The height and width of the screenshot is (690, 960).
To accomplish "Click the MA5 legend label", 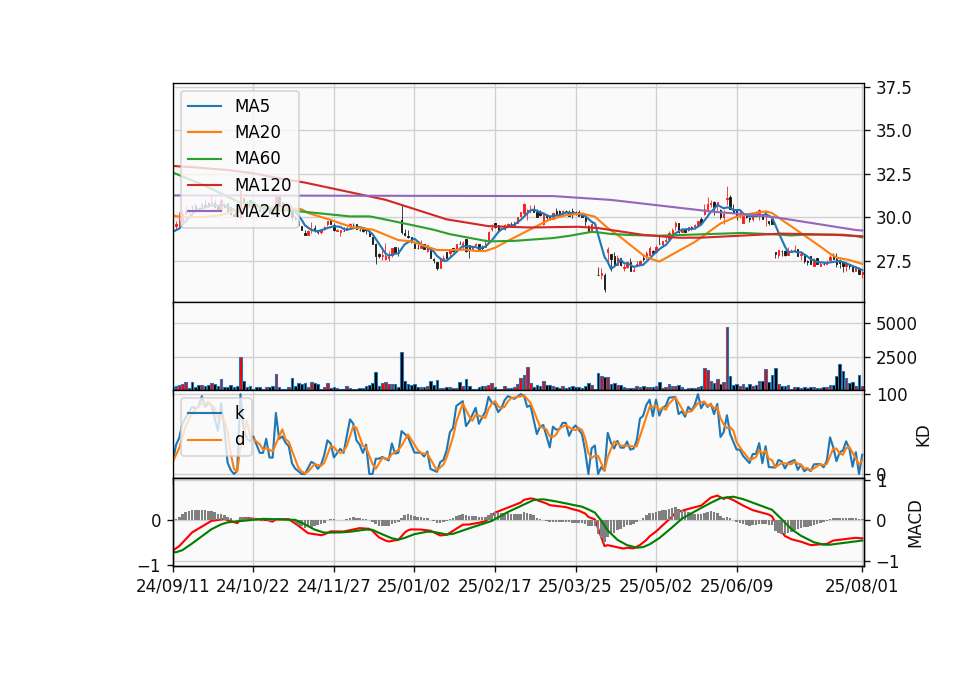I will 252,106.
